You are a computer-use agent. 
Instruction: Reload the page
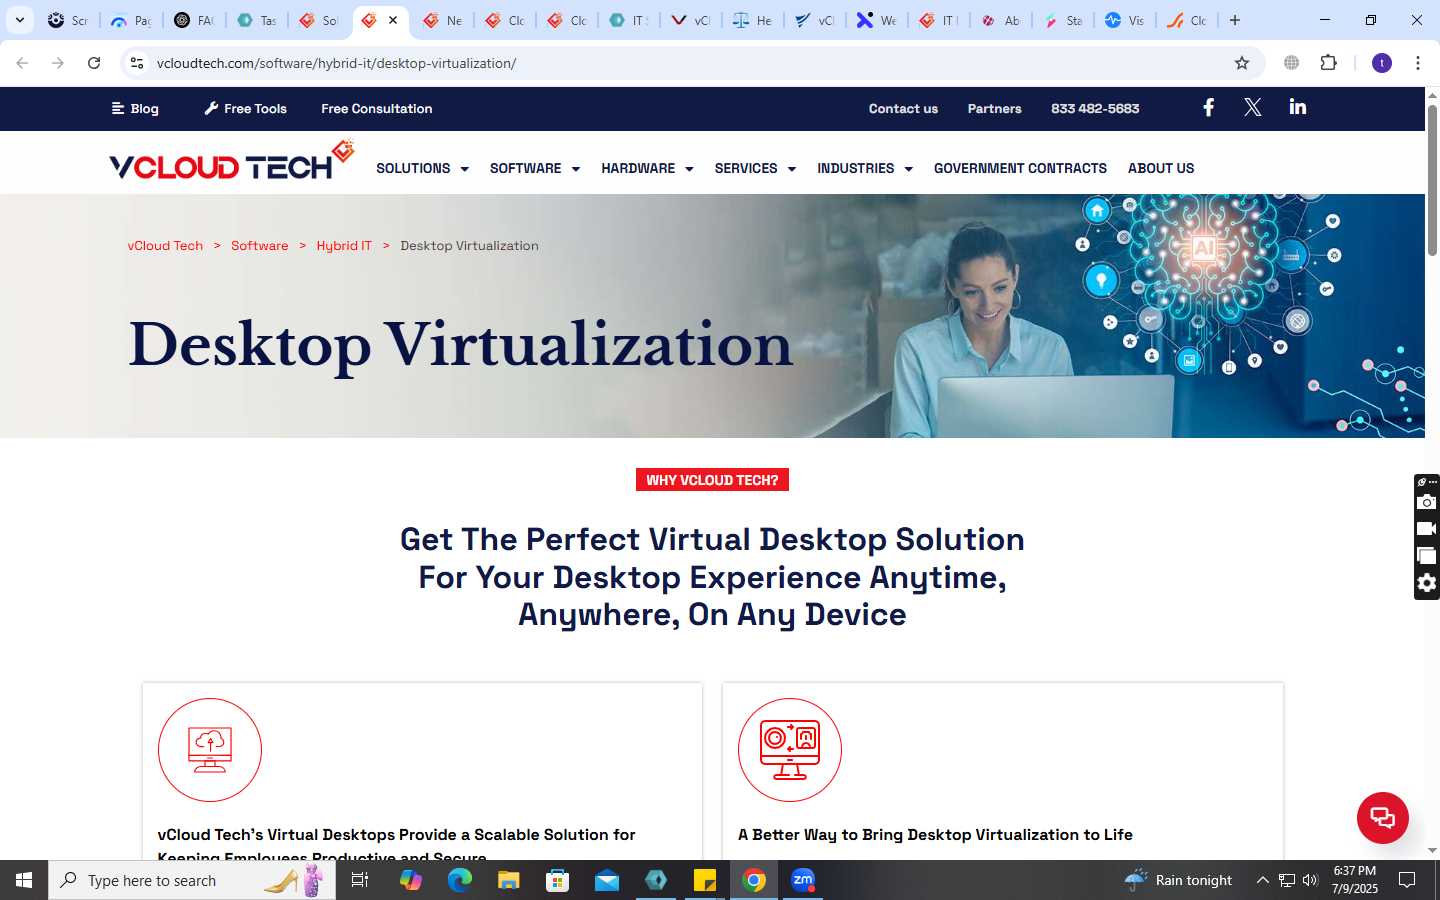click(94, 63)
